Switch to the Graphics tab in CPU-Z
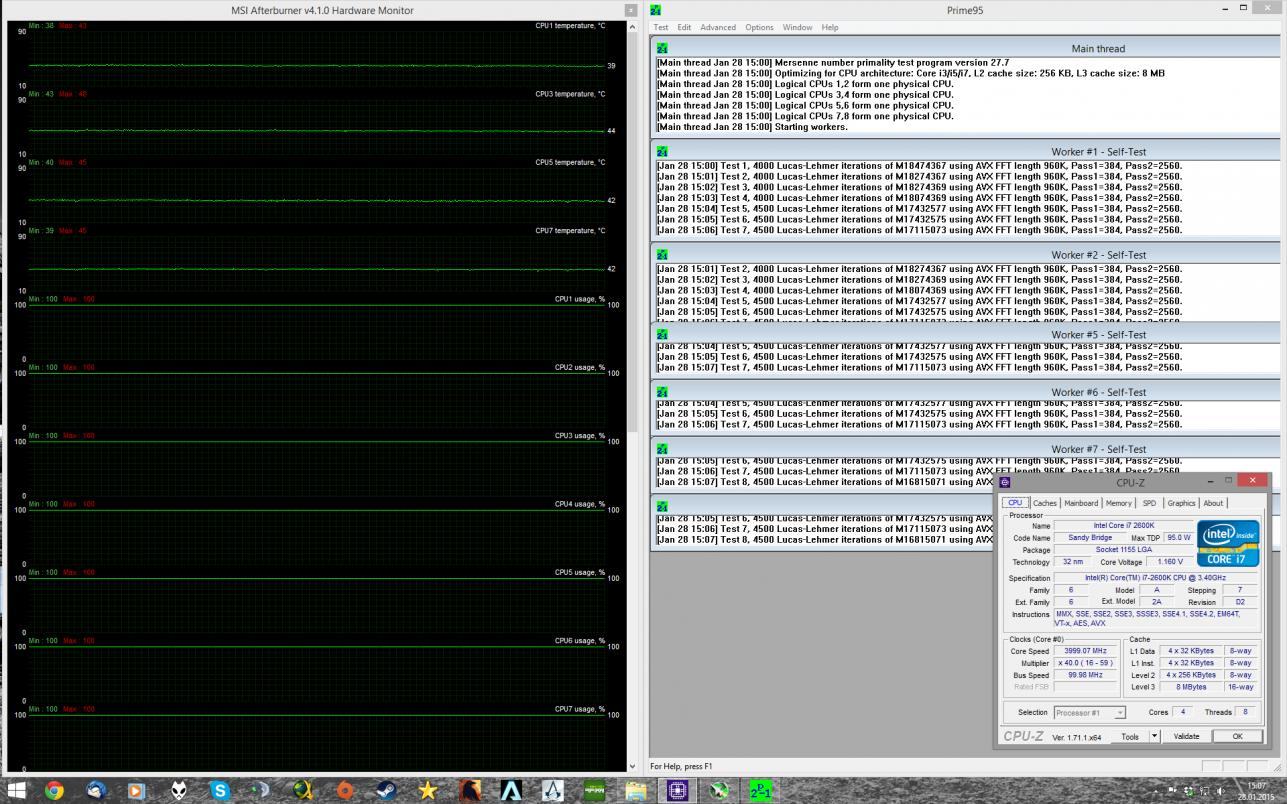Screen dimensions: 1287x804 point(1181,503)
